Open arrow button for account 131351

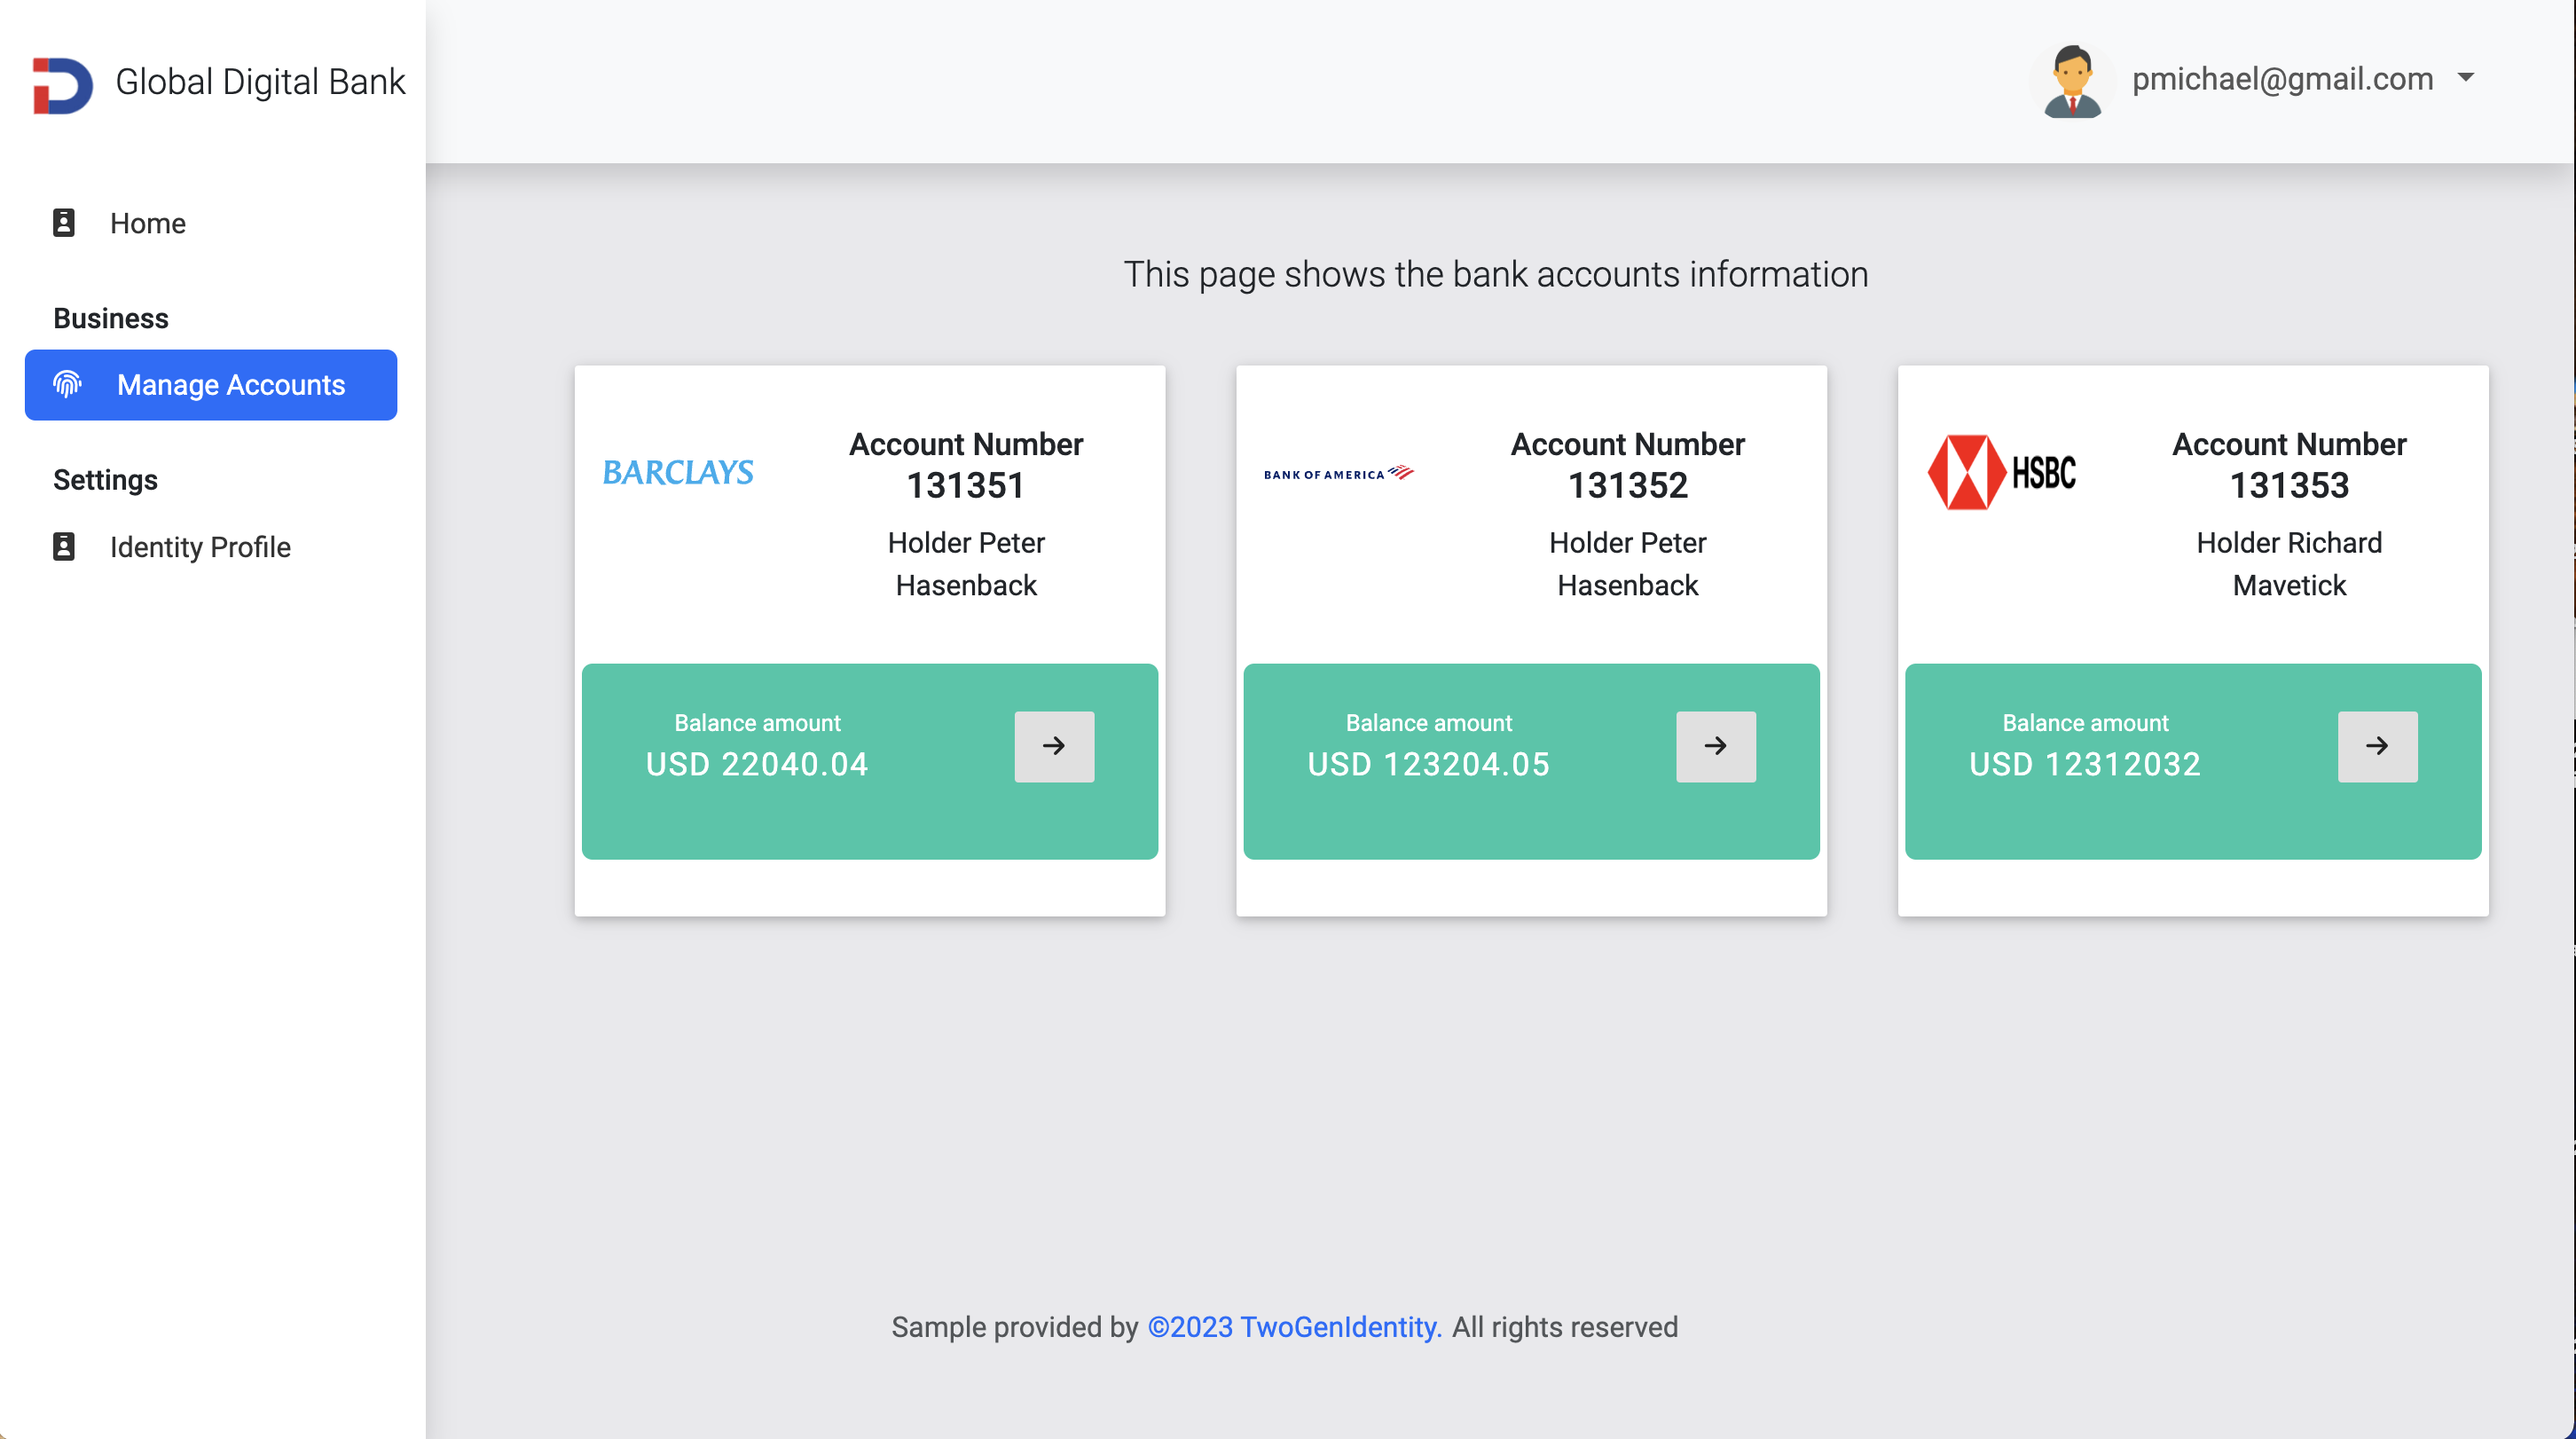tap(1054, 746)
